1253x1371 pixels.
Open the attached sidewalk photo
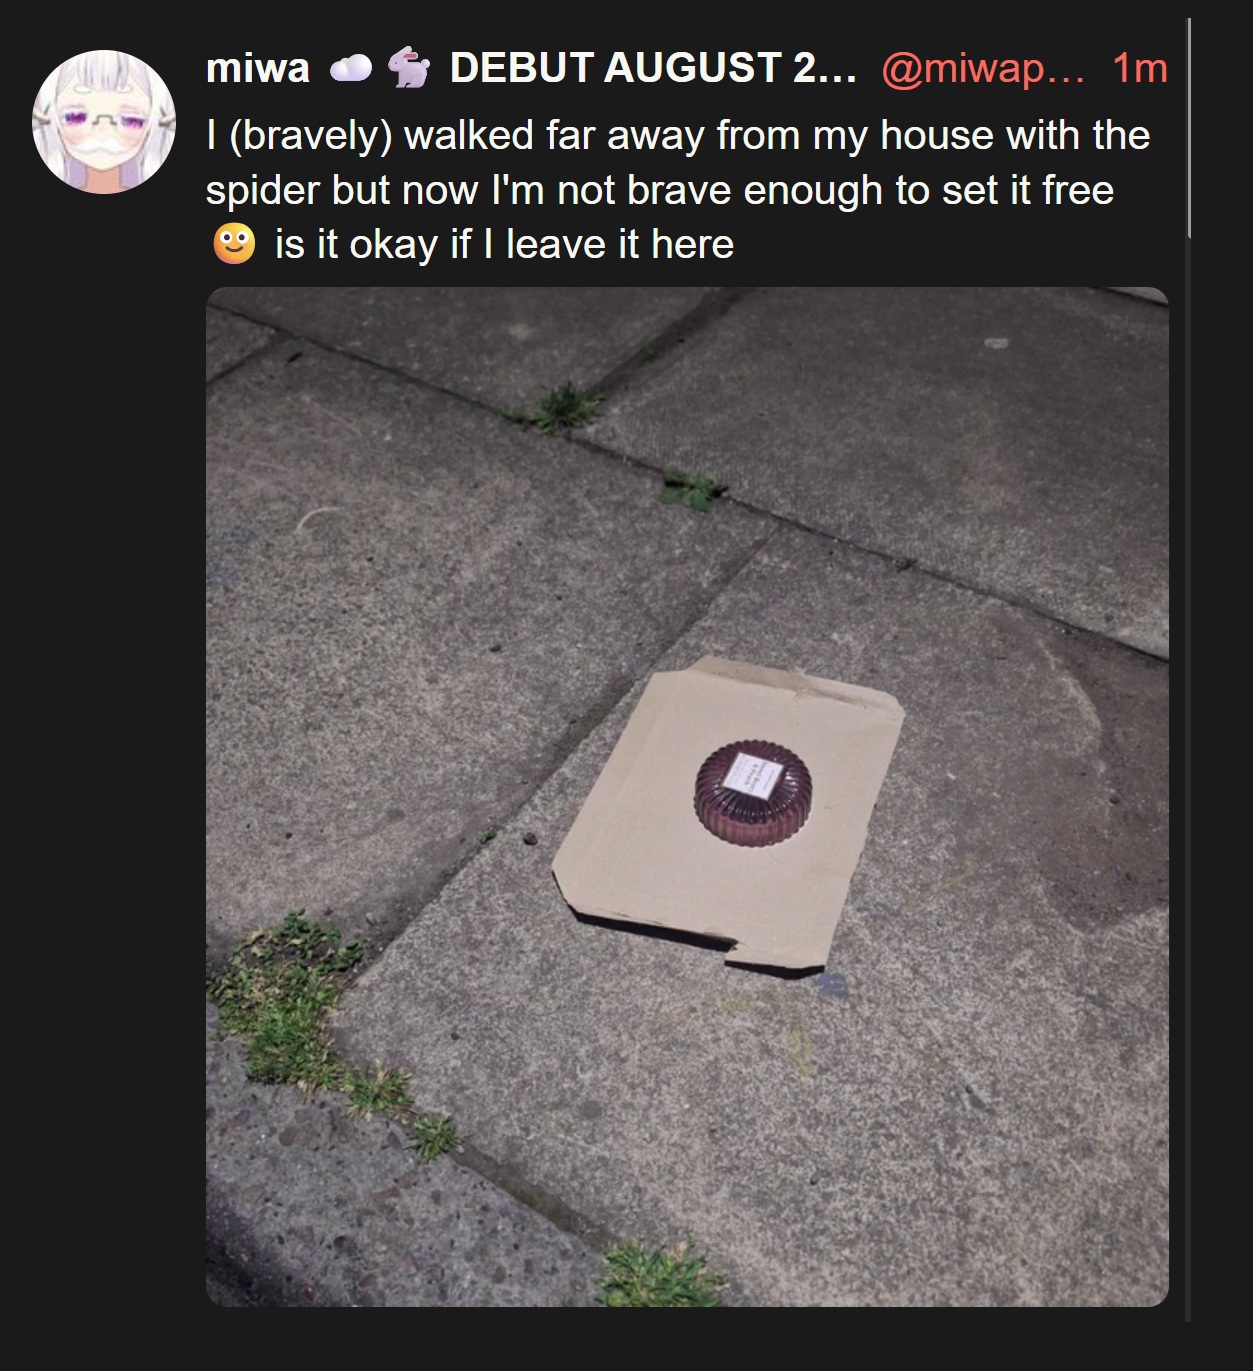click(687, 797)
